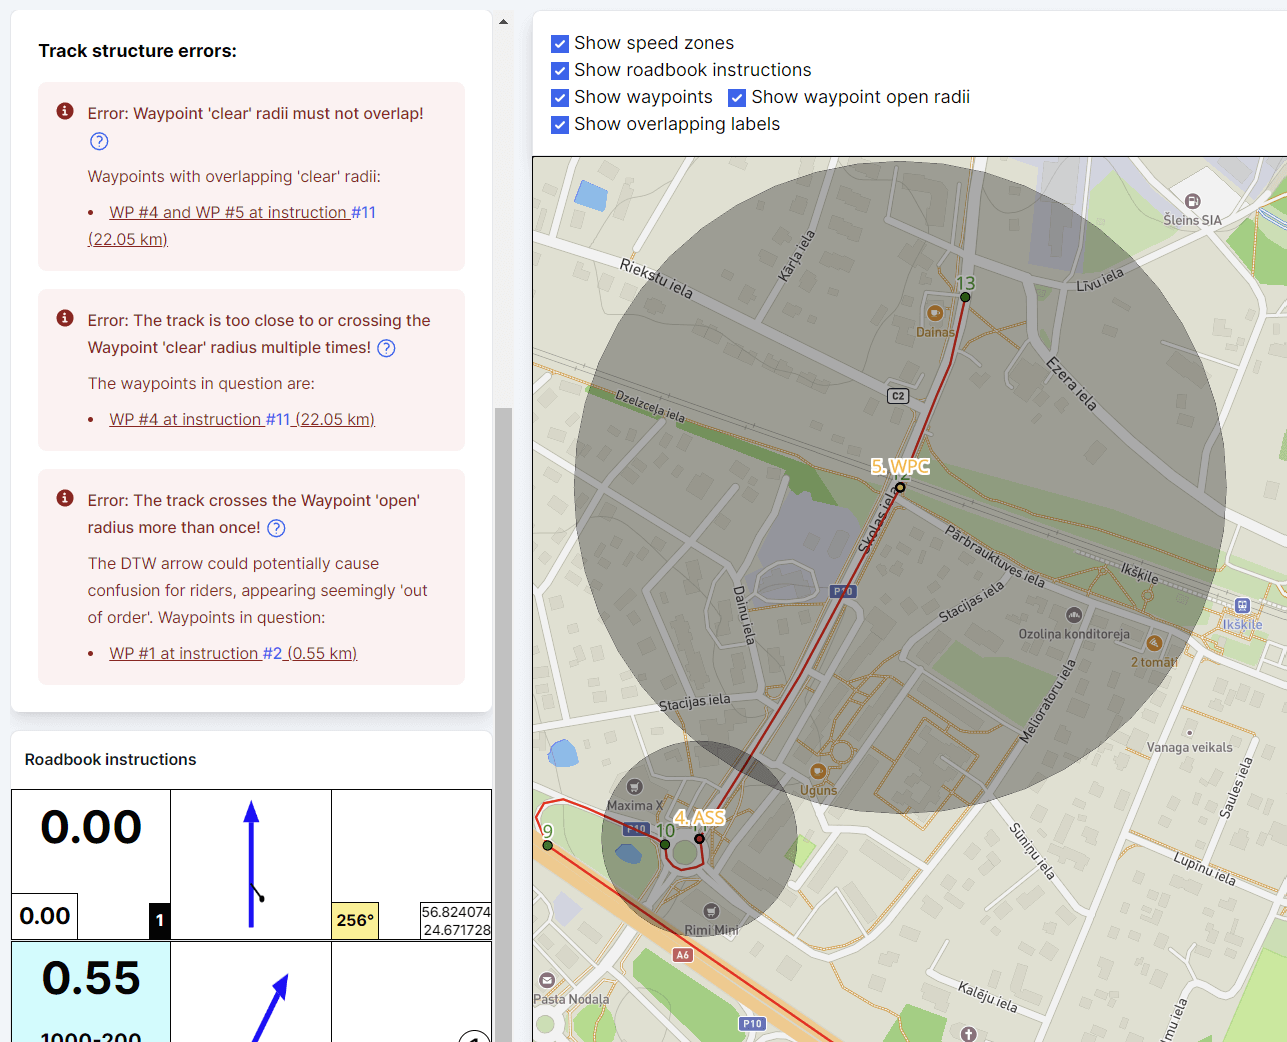Uncheck Show roadbook instructions

tap(559, 70)
